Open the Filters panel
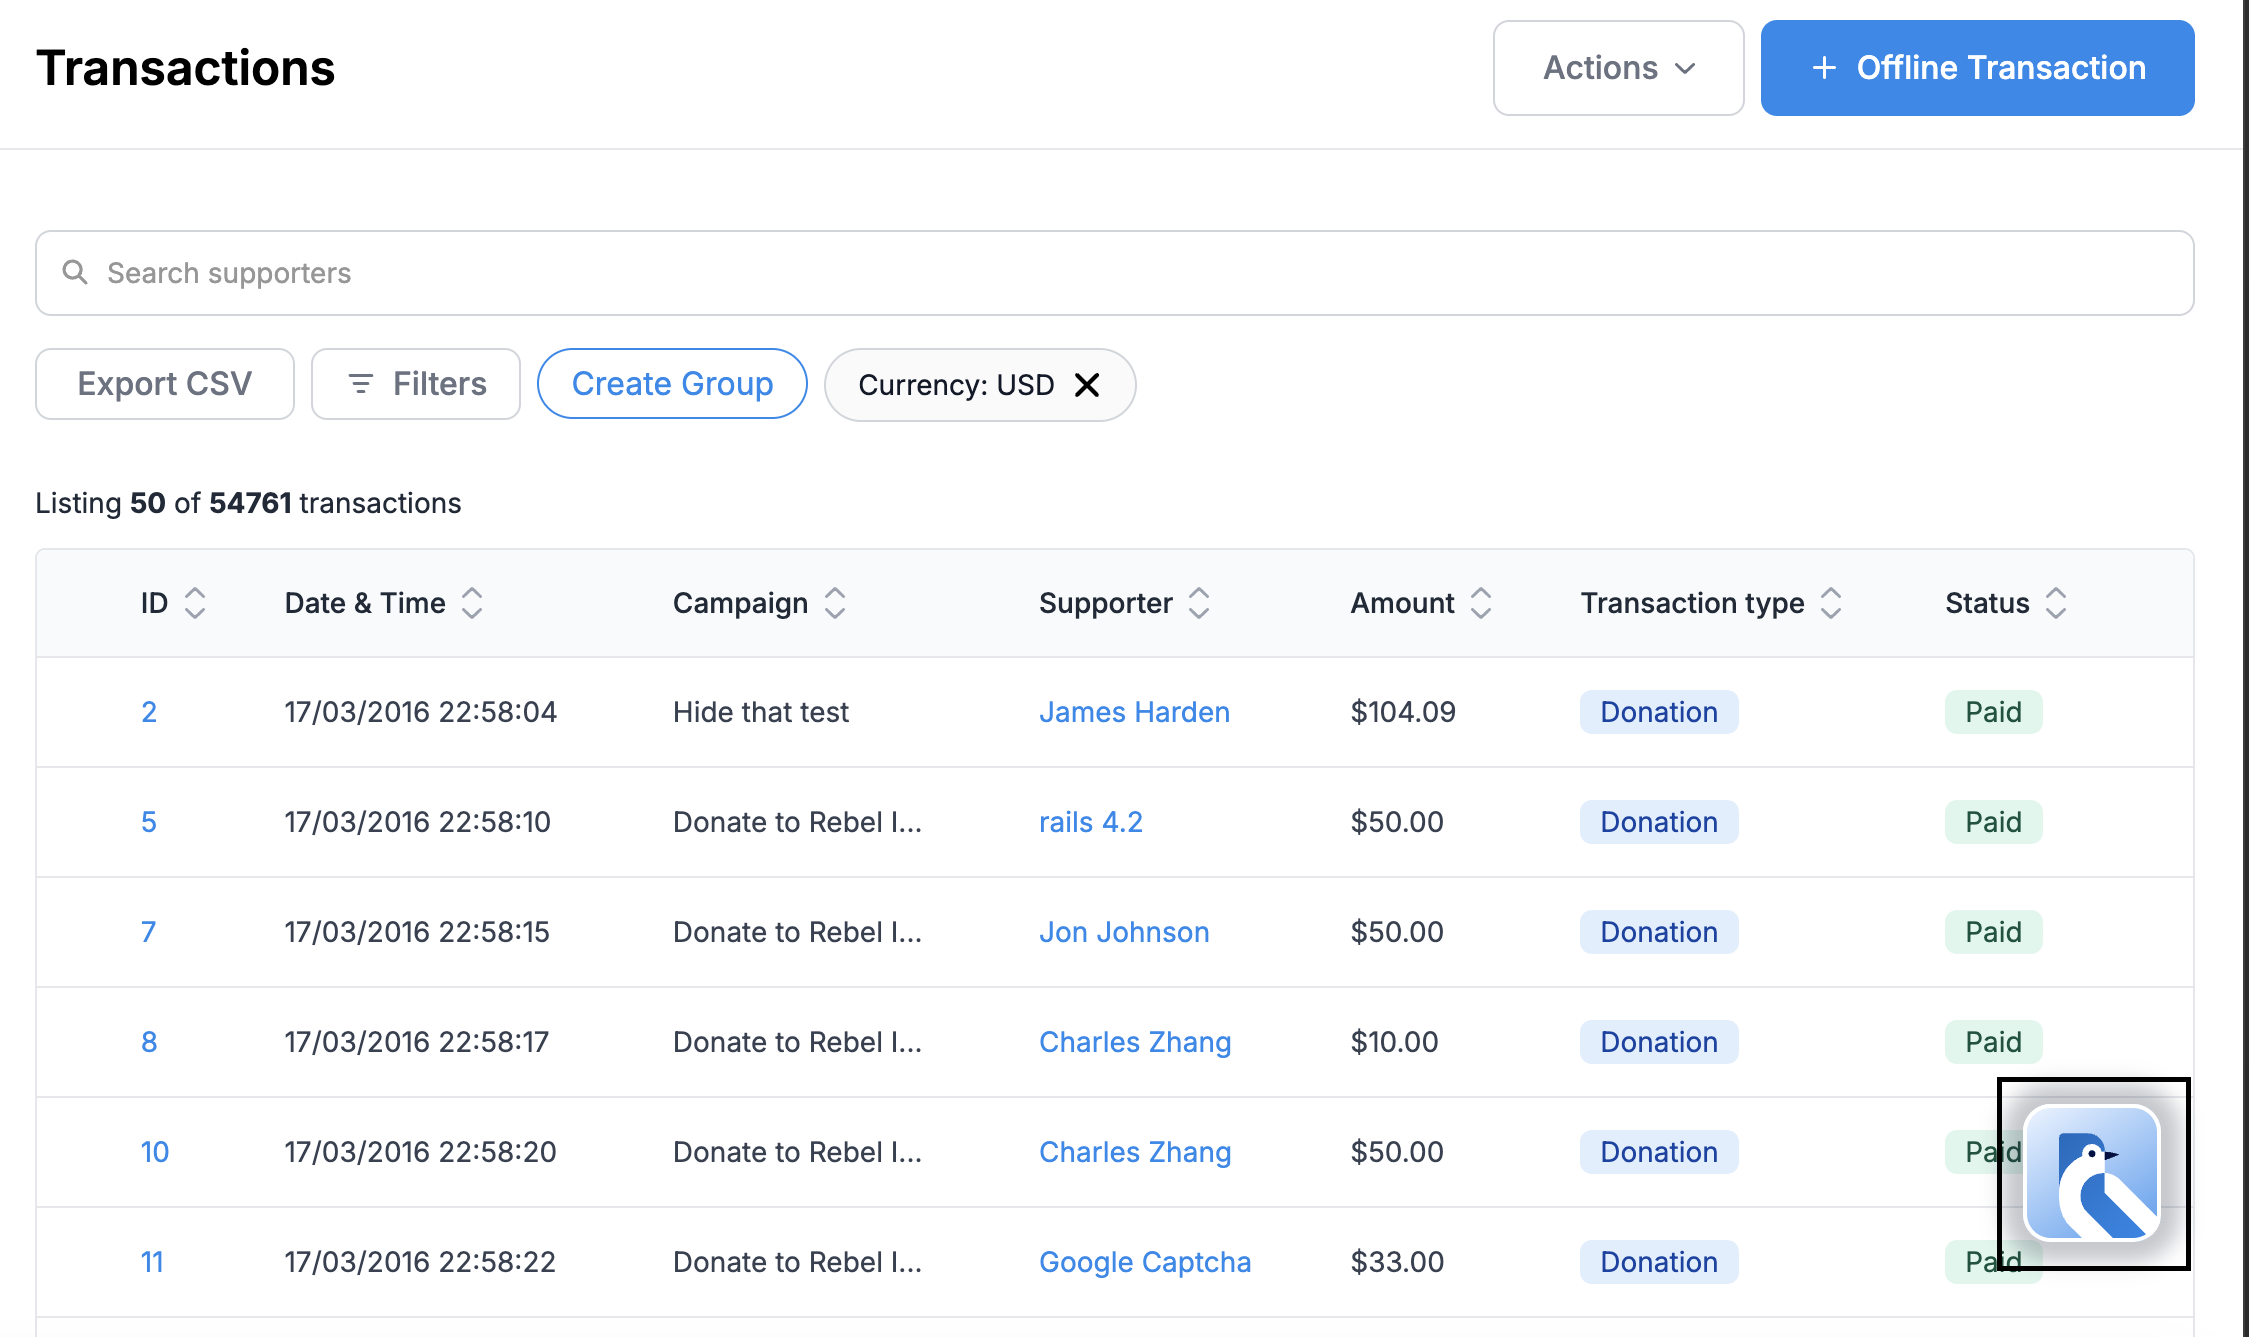This screenshot has width=2249, height=1337. coord(416,384)
